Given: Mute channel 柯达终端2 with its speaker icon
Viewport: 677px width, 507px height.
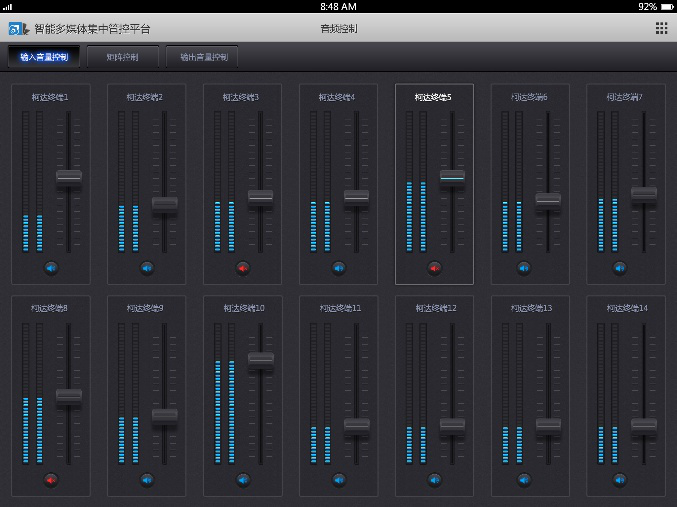Looking at the screenshot, I should [x=147, y=268].
